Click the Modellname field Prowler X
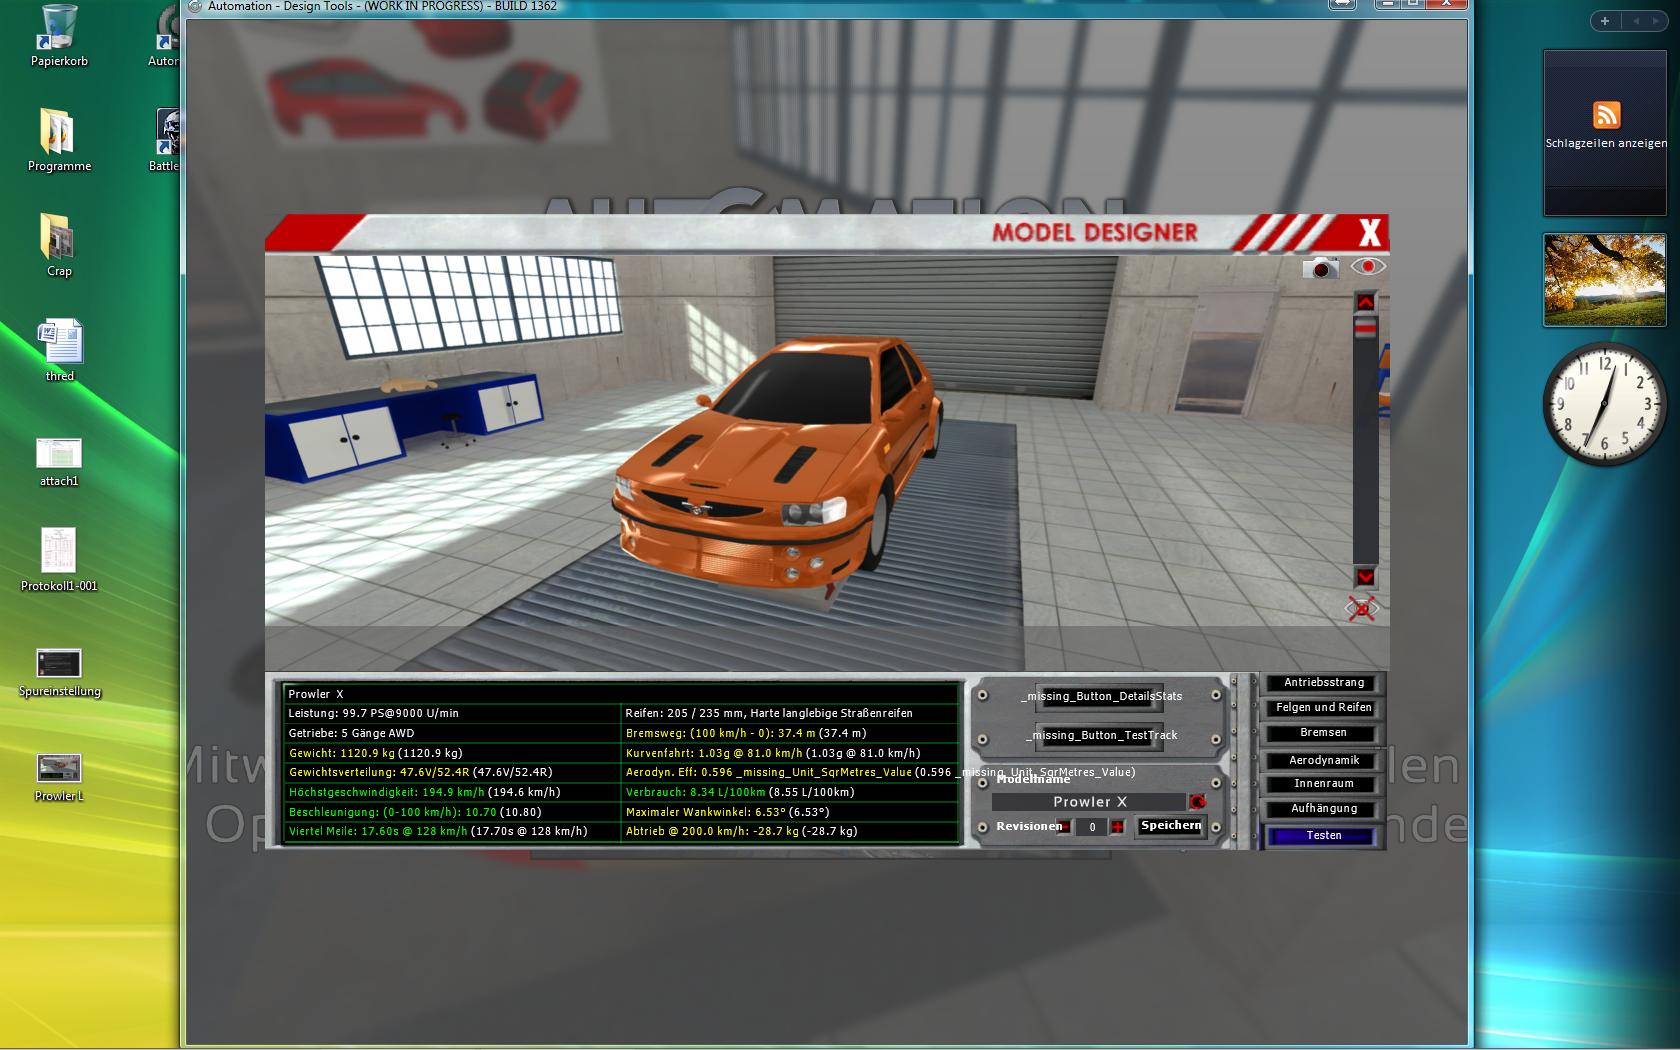Image resolution: width=1680 pixels, height=1050 pixels. point(1089,802)
